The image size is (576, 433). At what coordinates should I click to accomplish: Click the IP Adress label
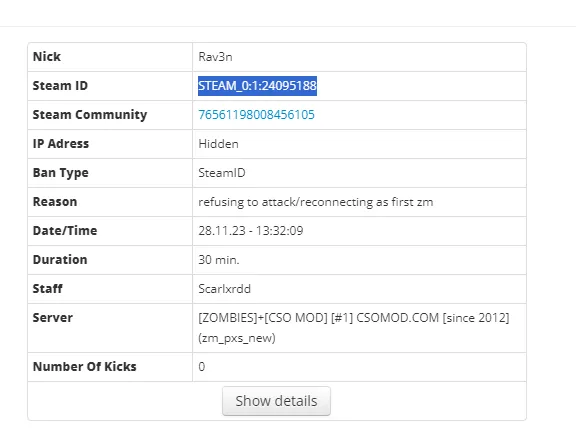pos(61,144)
